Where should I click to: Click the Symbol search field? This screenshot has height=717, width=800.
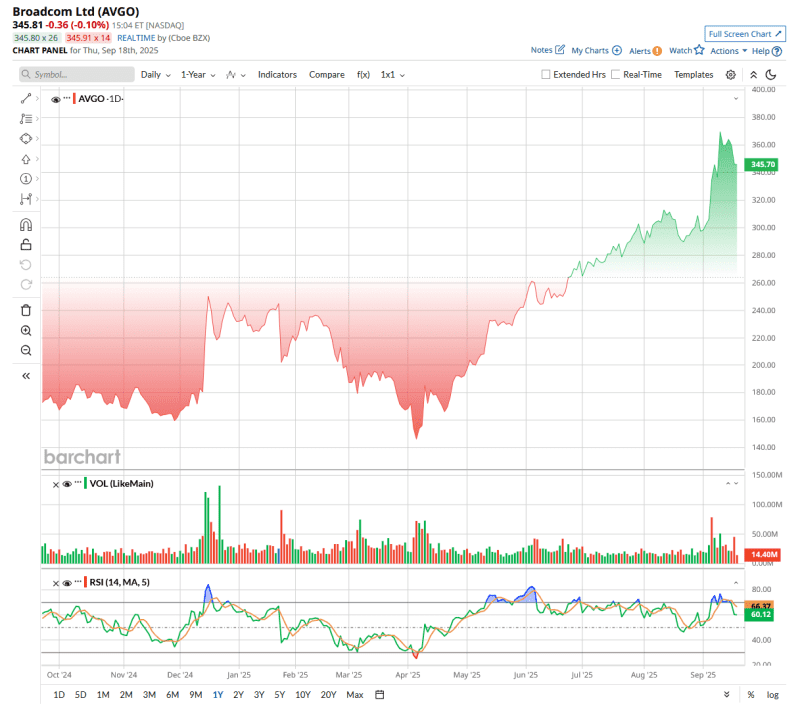click(78, 75)
